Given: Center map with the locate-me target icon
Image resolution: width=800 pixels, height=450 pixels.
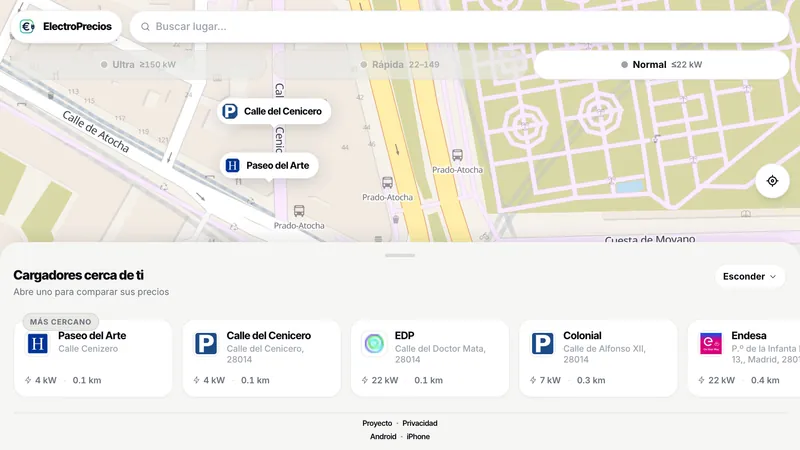Looking at the screenshot, I should 772,181.
